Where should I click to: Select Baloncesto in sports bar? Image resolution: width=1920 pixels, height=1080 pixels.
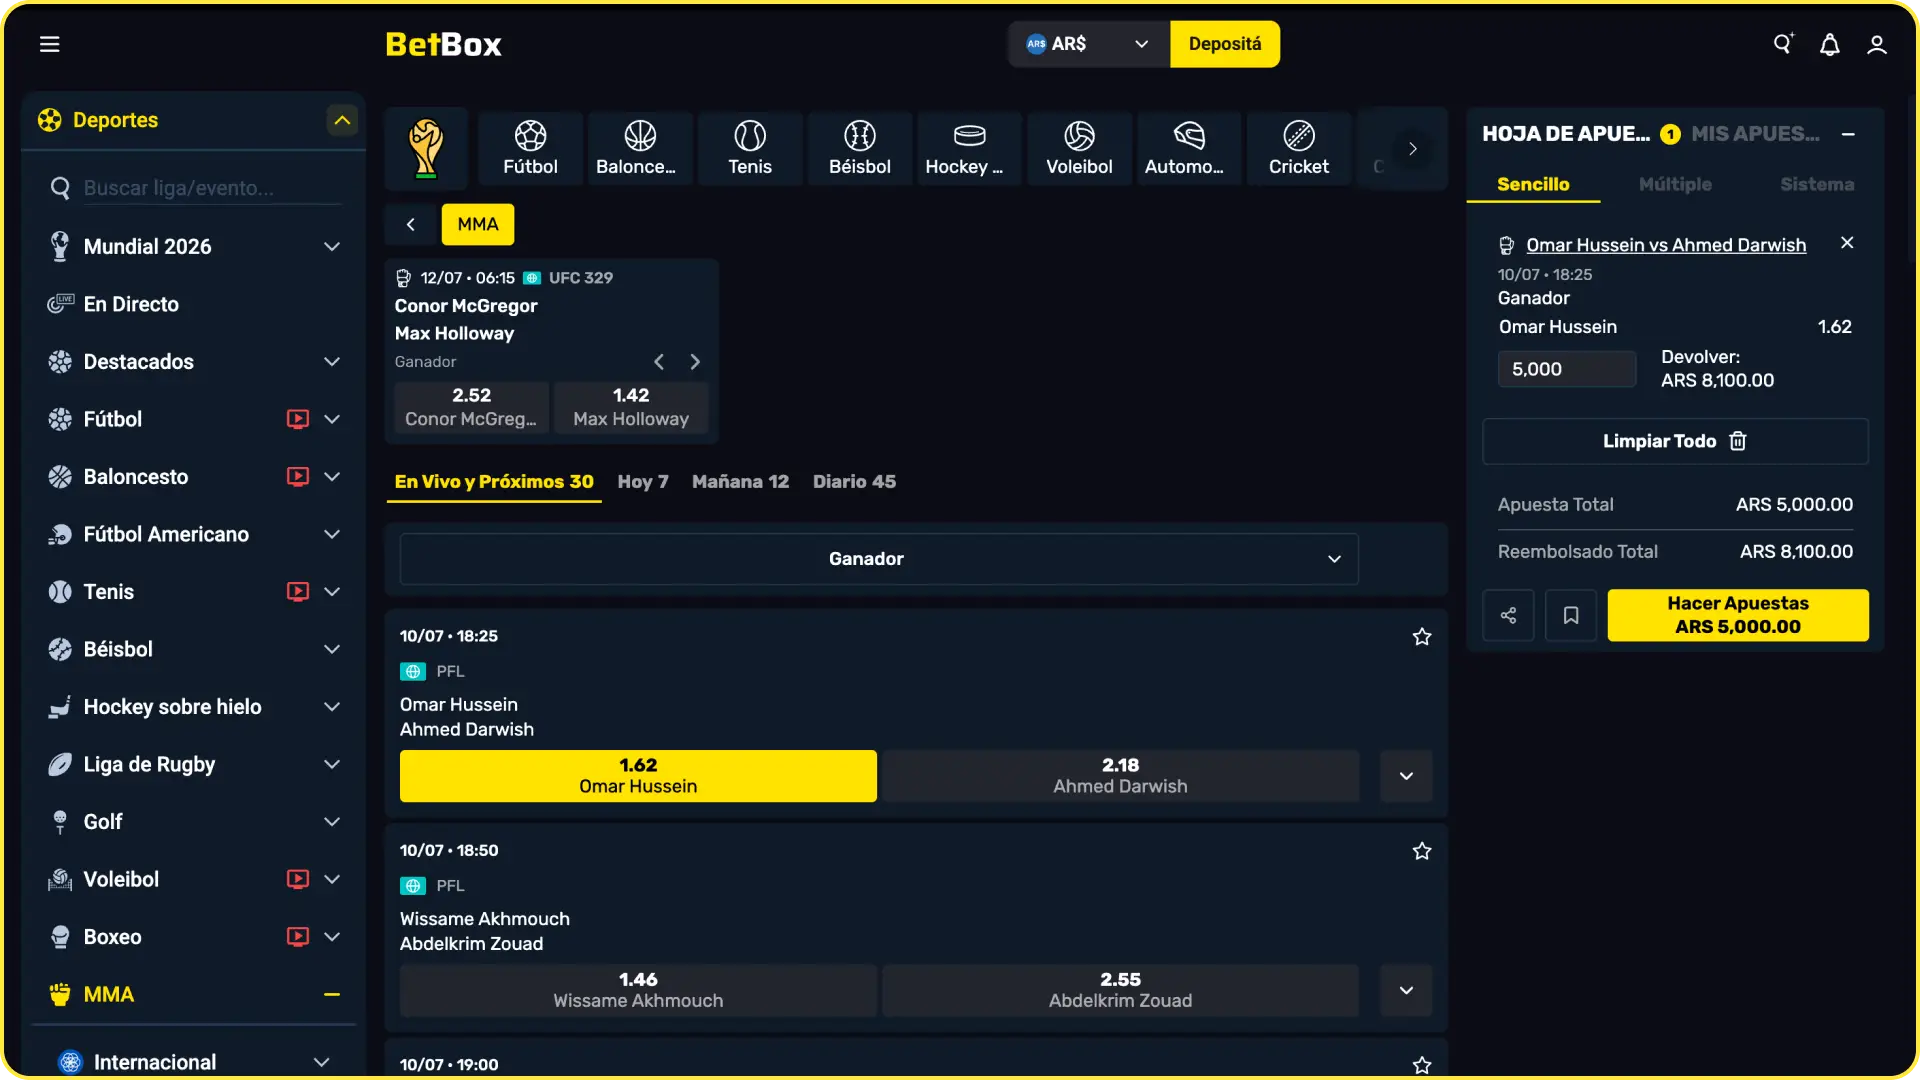639,149
